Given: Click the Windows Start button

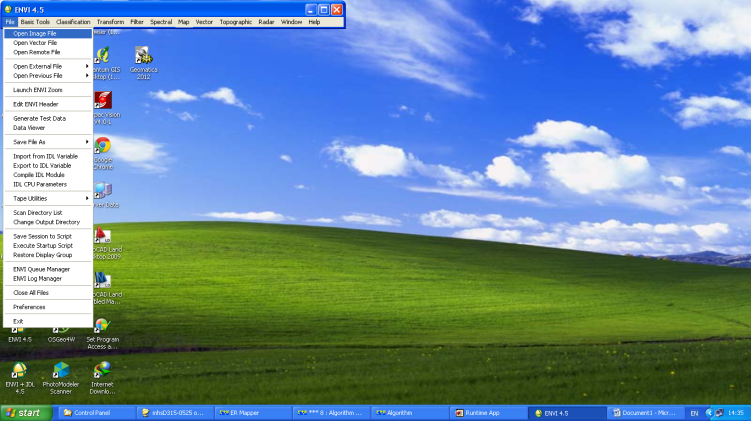Looking at the screenshot, I should (26, 413).
